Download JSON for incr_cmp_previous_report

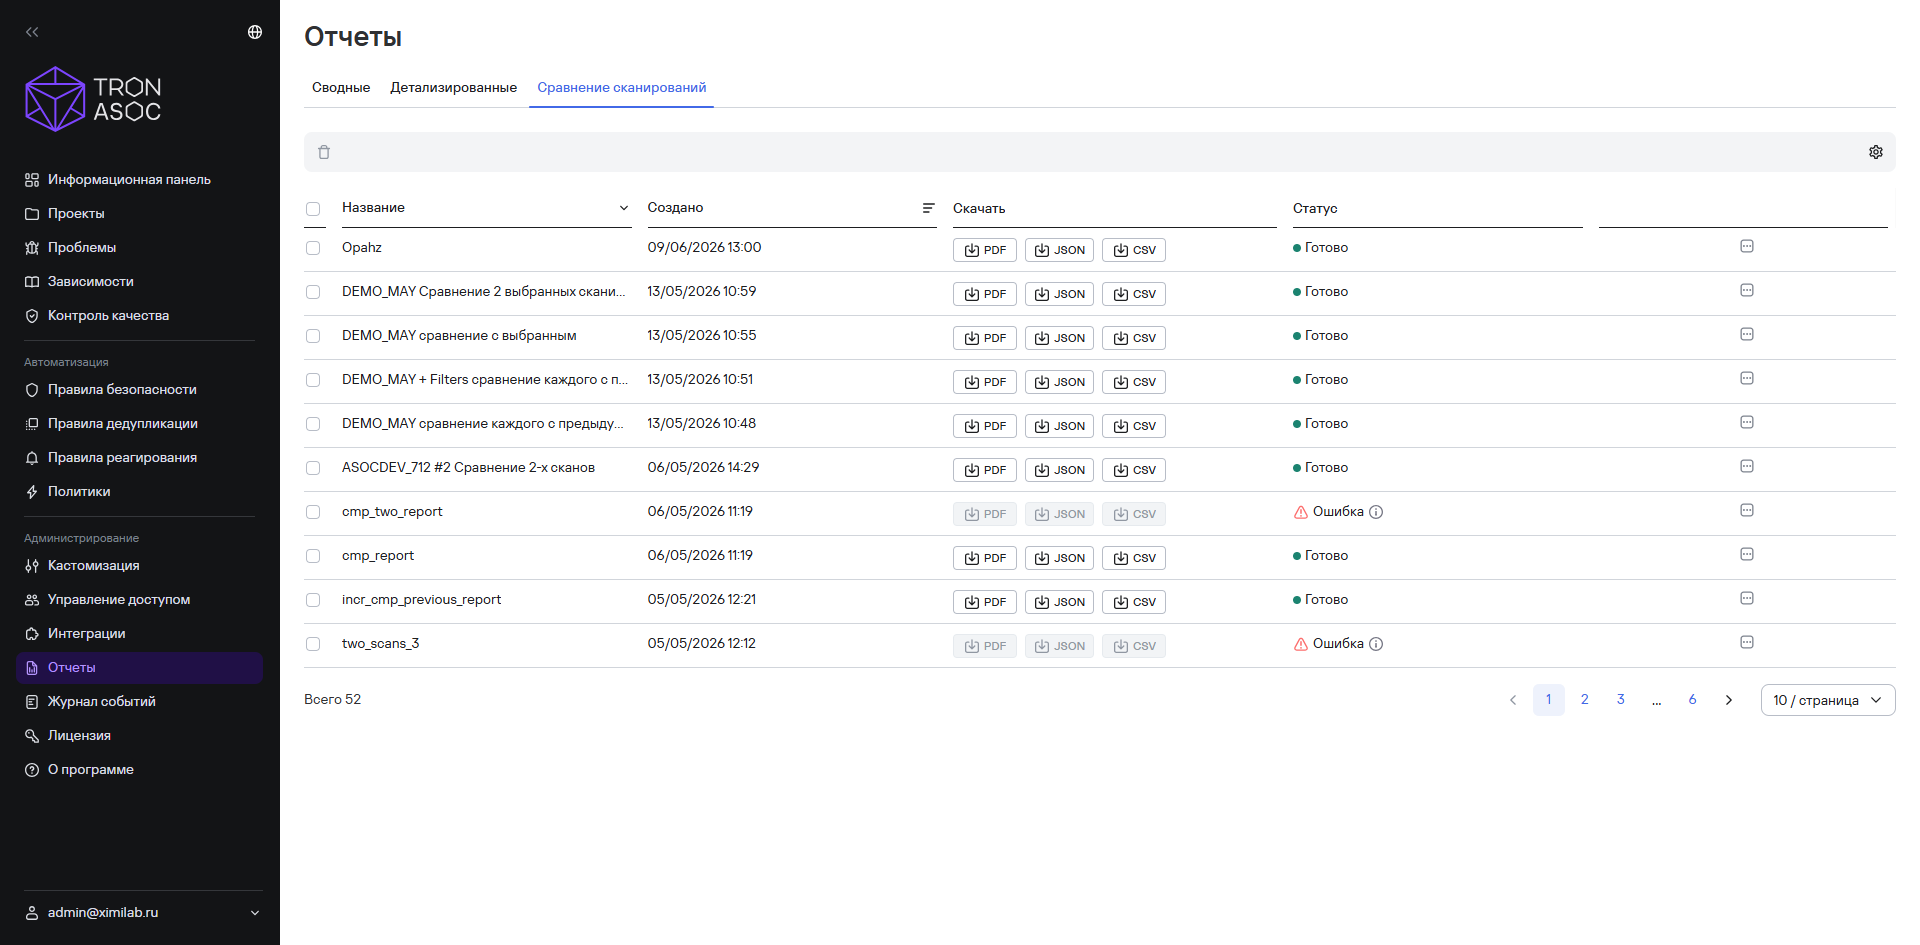[1059, 602]
